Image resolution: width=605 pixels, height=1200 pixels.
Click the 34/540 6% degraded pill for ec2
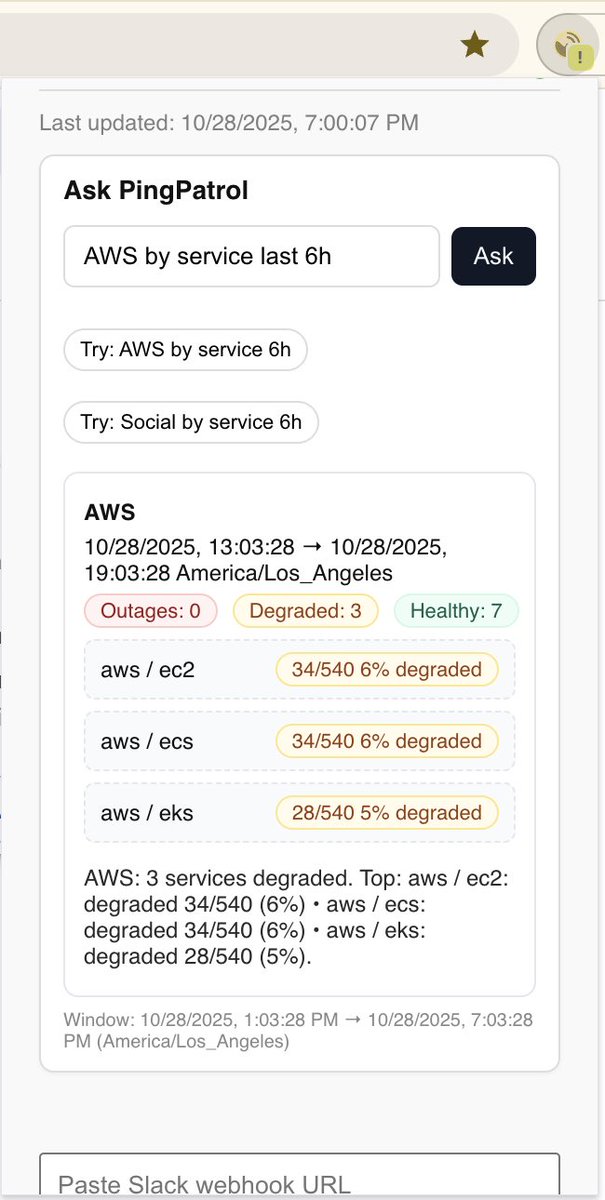click(387, 669)
